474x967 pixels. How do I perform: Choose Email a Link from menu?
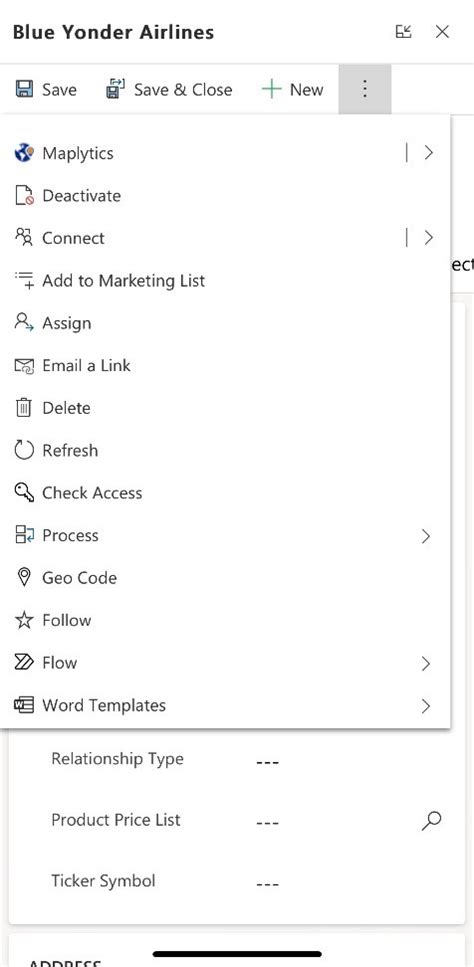225,366
